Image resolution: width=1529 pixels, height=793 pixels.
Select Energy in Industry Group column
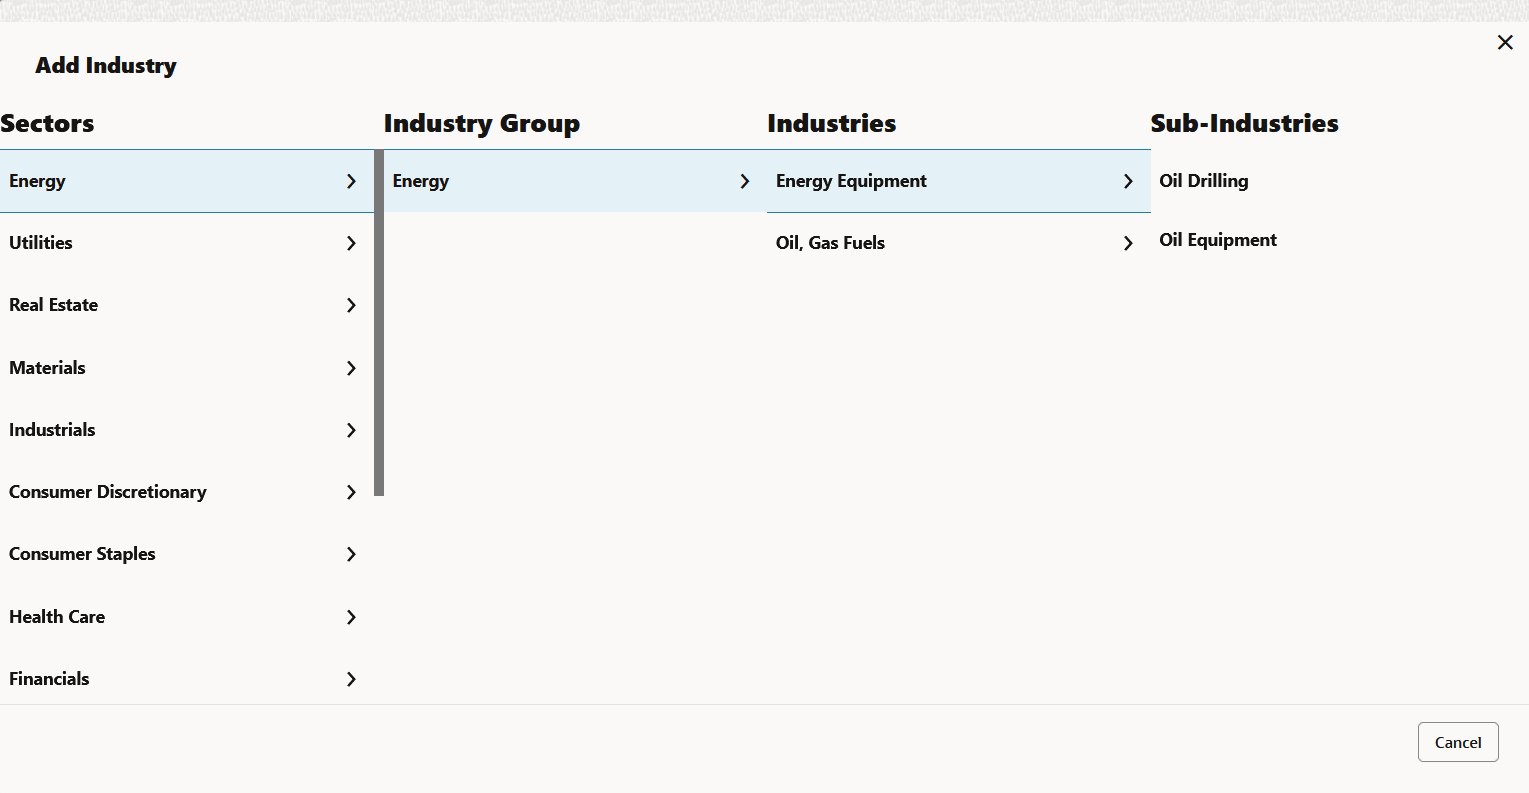(x=575, y=181)
